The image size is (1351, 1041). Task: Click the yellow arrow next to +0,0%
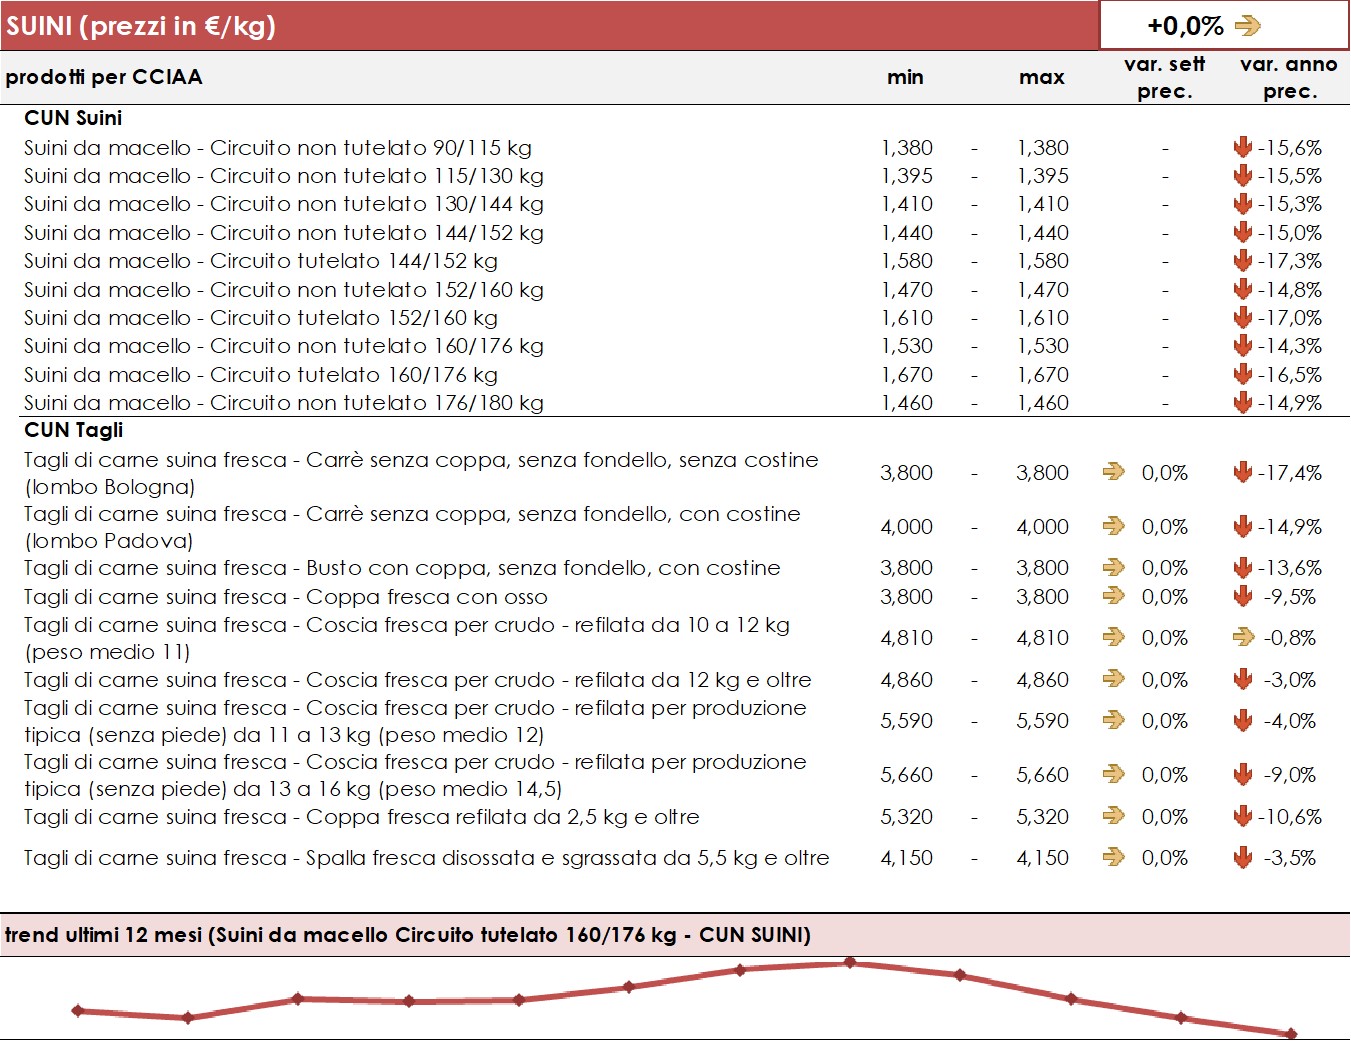(x=1248, y=26)
